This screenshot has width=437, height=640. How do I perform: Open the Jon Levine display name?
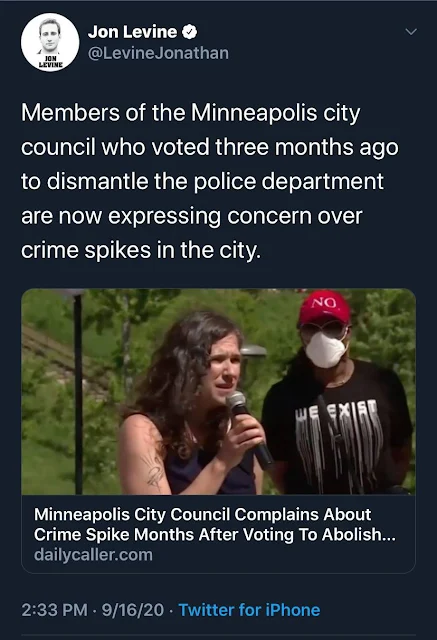tap(133, 32)
